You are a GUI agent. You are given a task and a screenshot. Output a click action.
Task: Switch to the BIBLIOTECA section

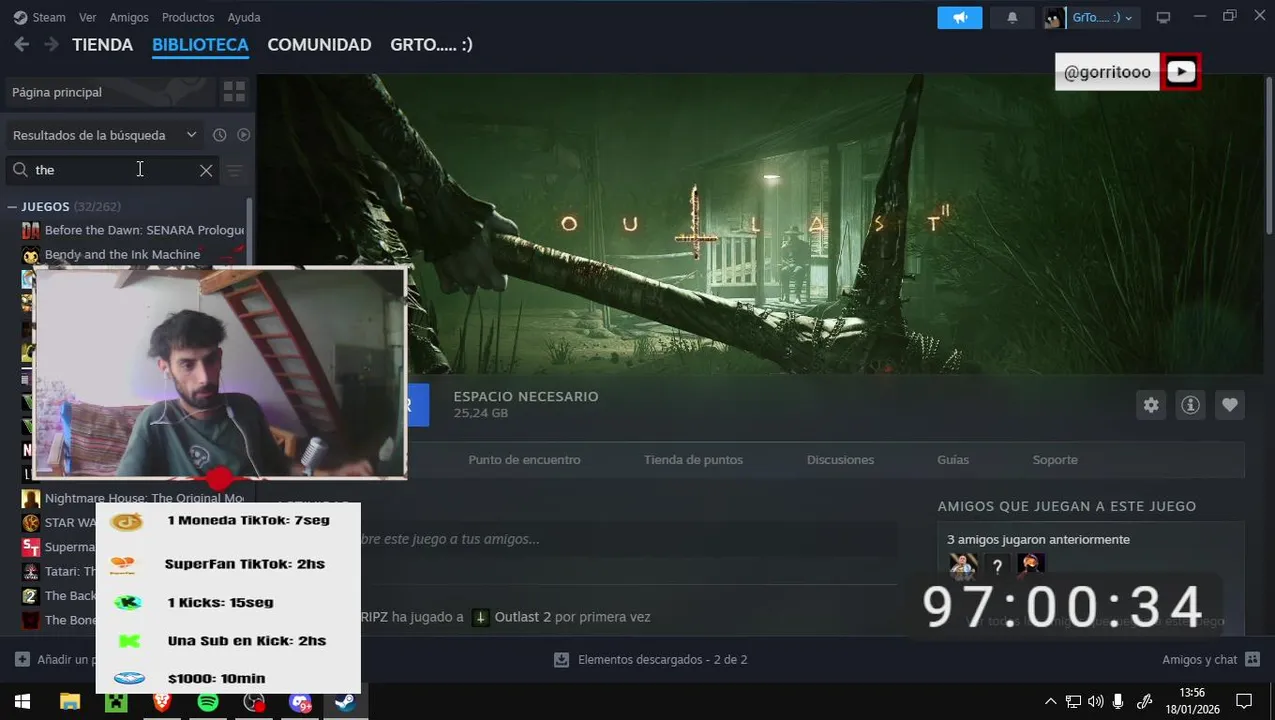[200, 45]
